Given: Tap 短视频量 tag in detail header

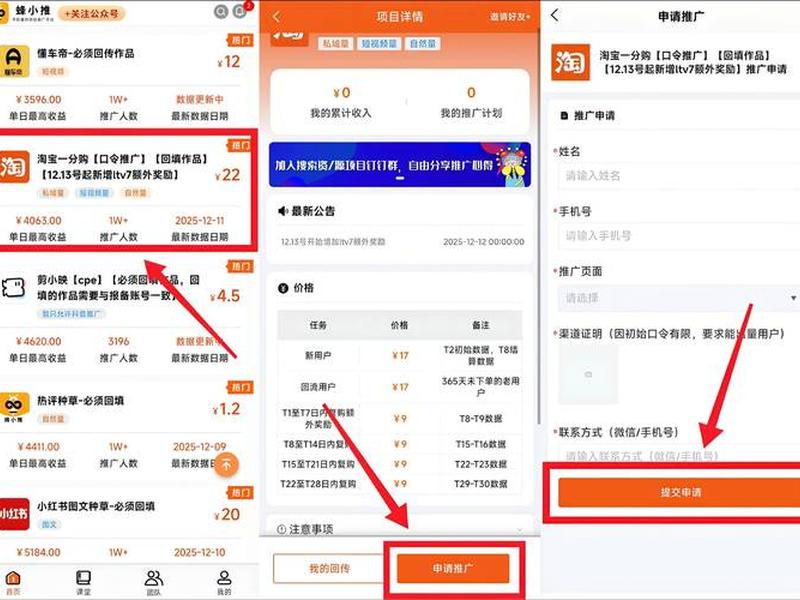Looking at the screenshot, I should (x=379, y=44).
